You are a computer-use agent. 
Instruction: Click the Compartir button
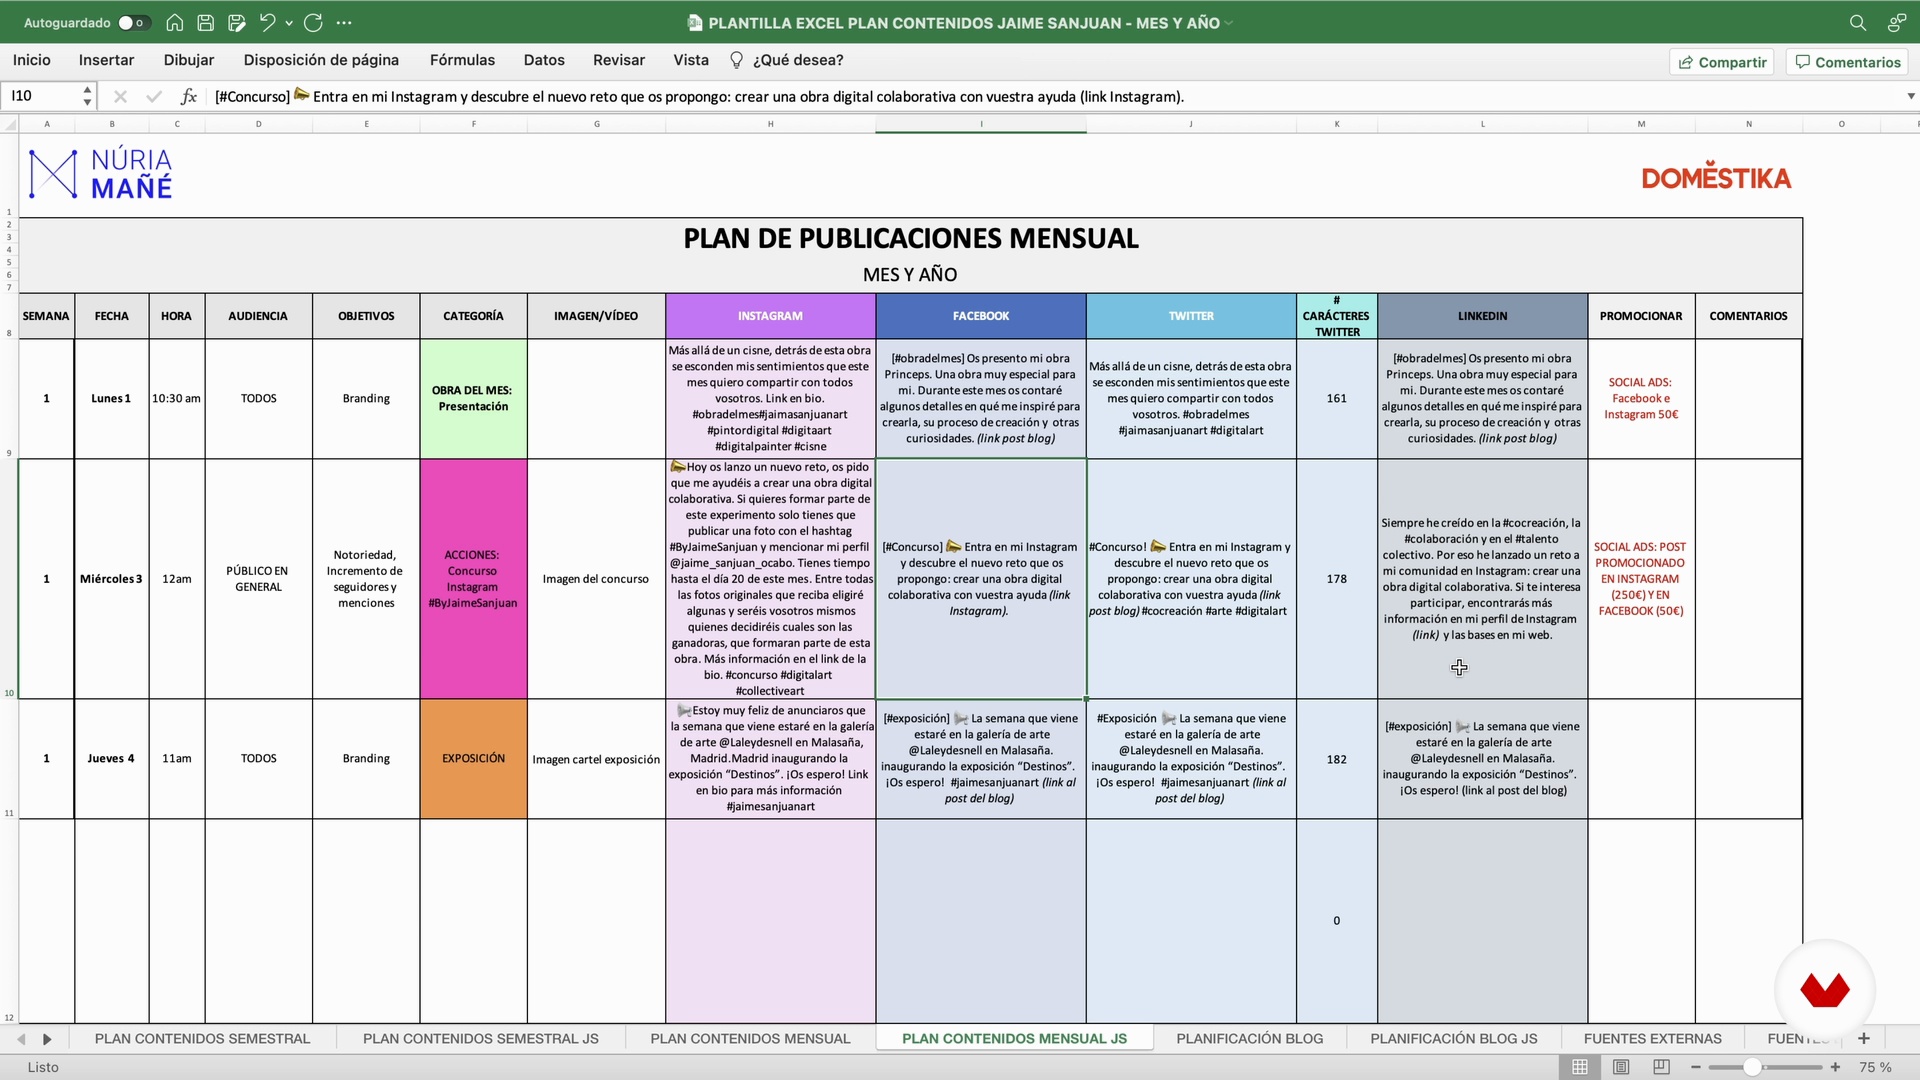(1722, 62)
